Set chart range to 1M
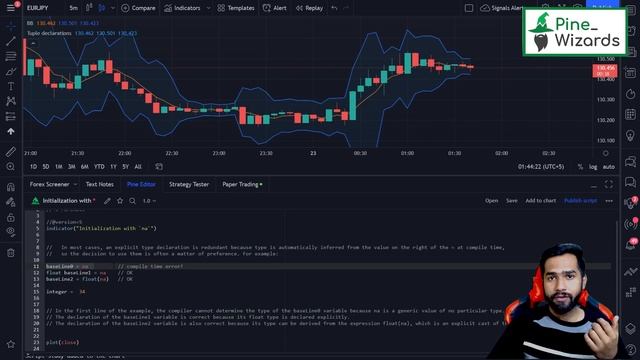This screenshot has width=640, height=360. [x=59, y=167]
